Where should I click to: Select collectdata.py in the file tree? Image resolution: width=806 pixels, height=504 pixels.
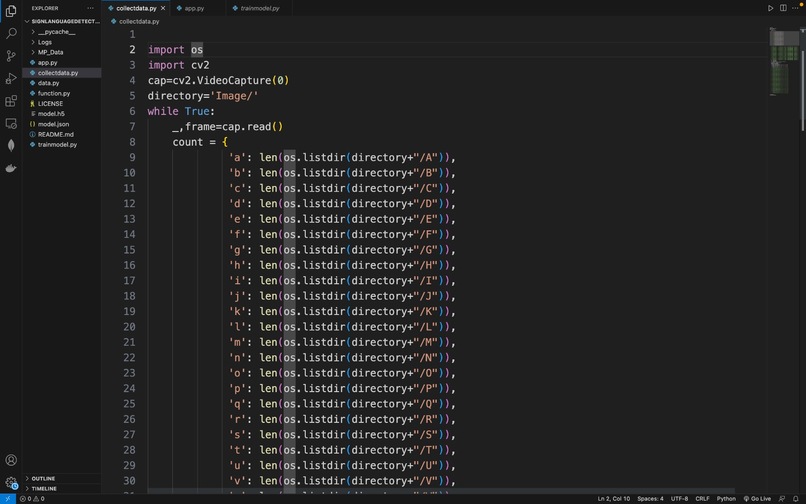point(62,73)
